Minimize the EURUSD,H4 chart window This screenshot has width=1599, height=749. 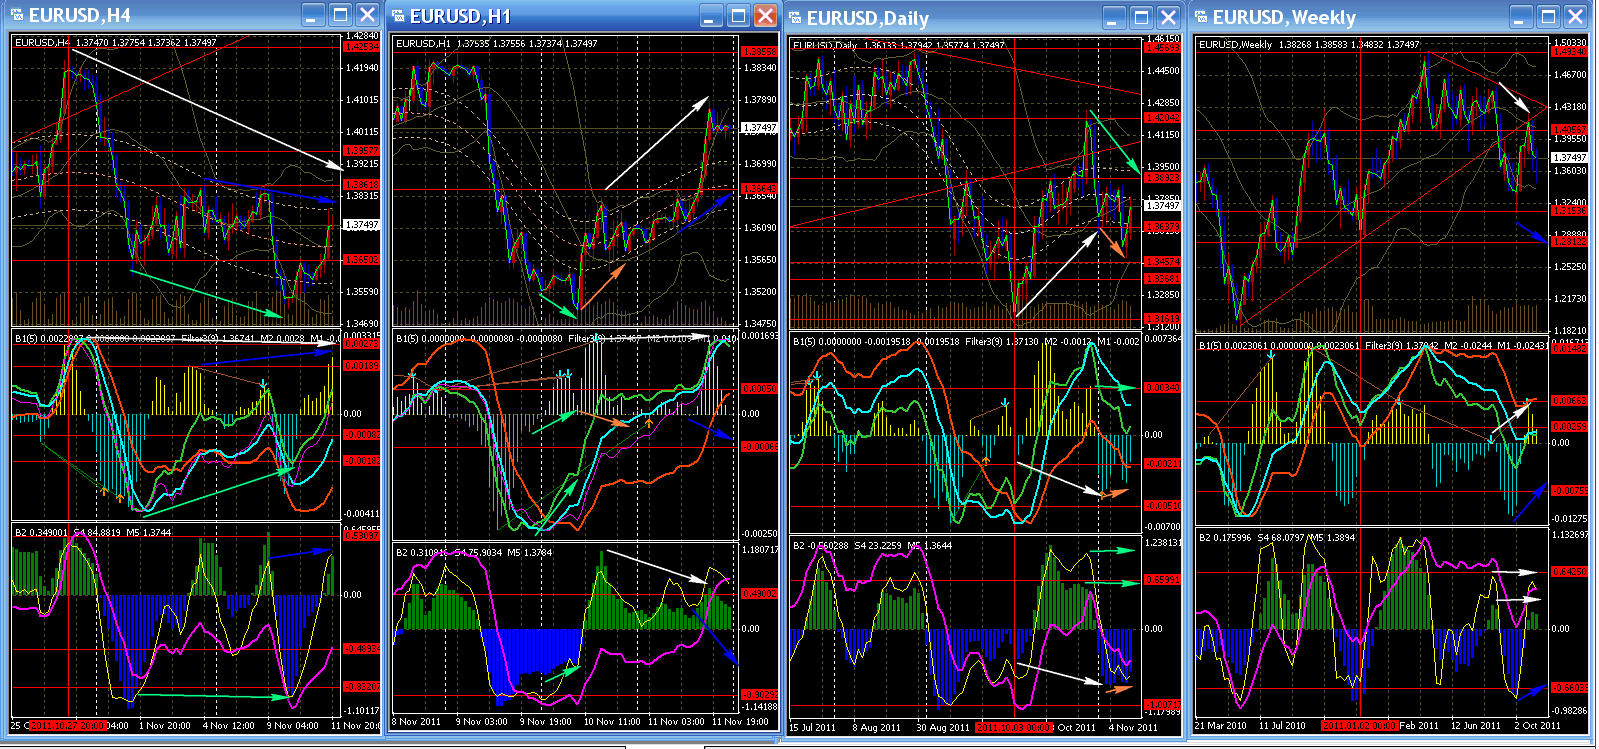(314, 15)
